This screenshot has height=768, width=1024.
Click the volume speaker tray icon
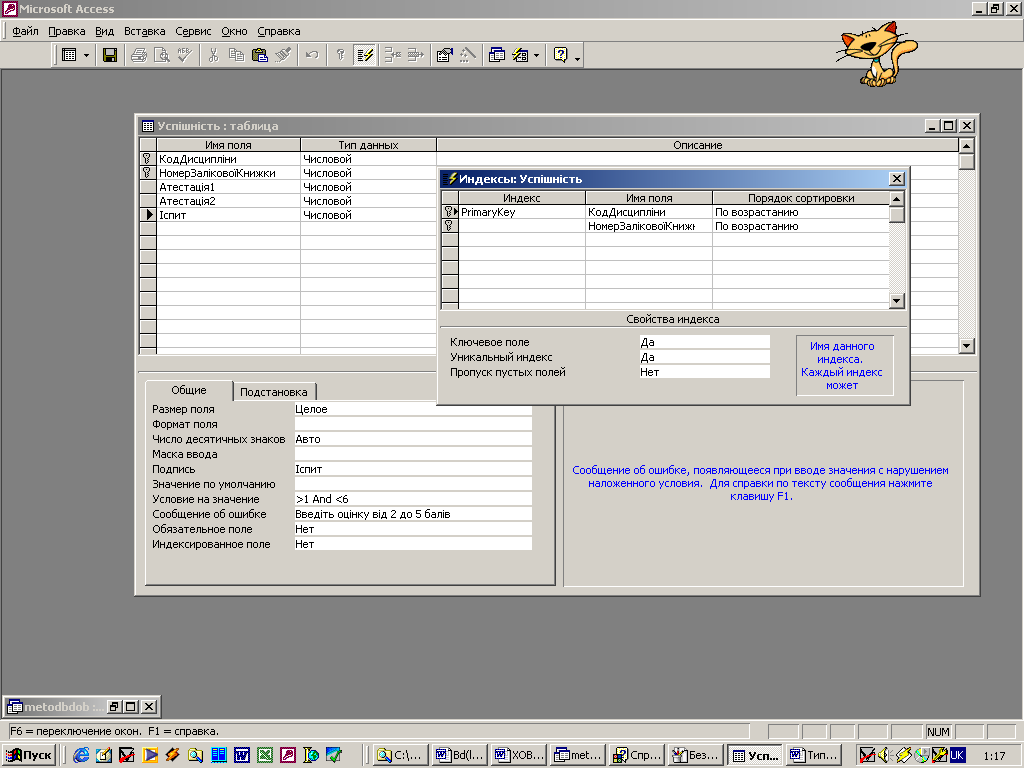click(885, 755)
